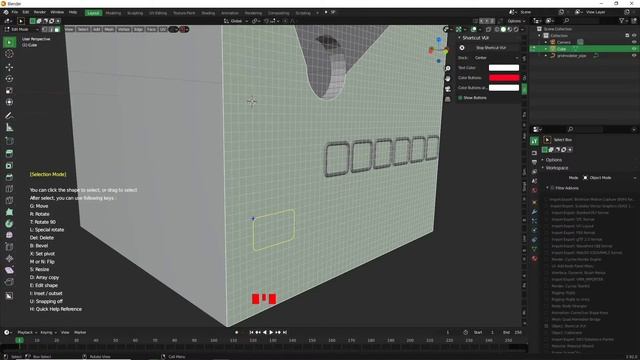Play the animation in timeline
The height and width of the screenshot is (360, 640).
(x=271, y=333)
